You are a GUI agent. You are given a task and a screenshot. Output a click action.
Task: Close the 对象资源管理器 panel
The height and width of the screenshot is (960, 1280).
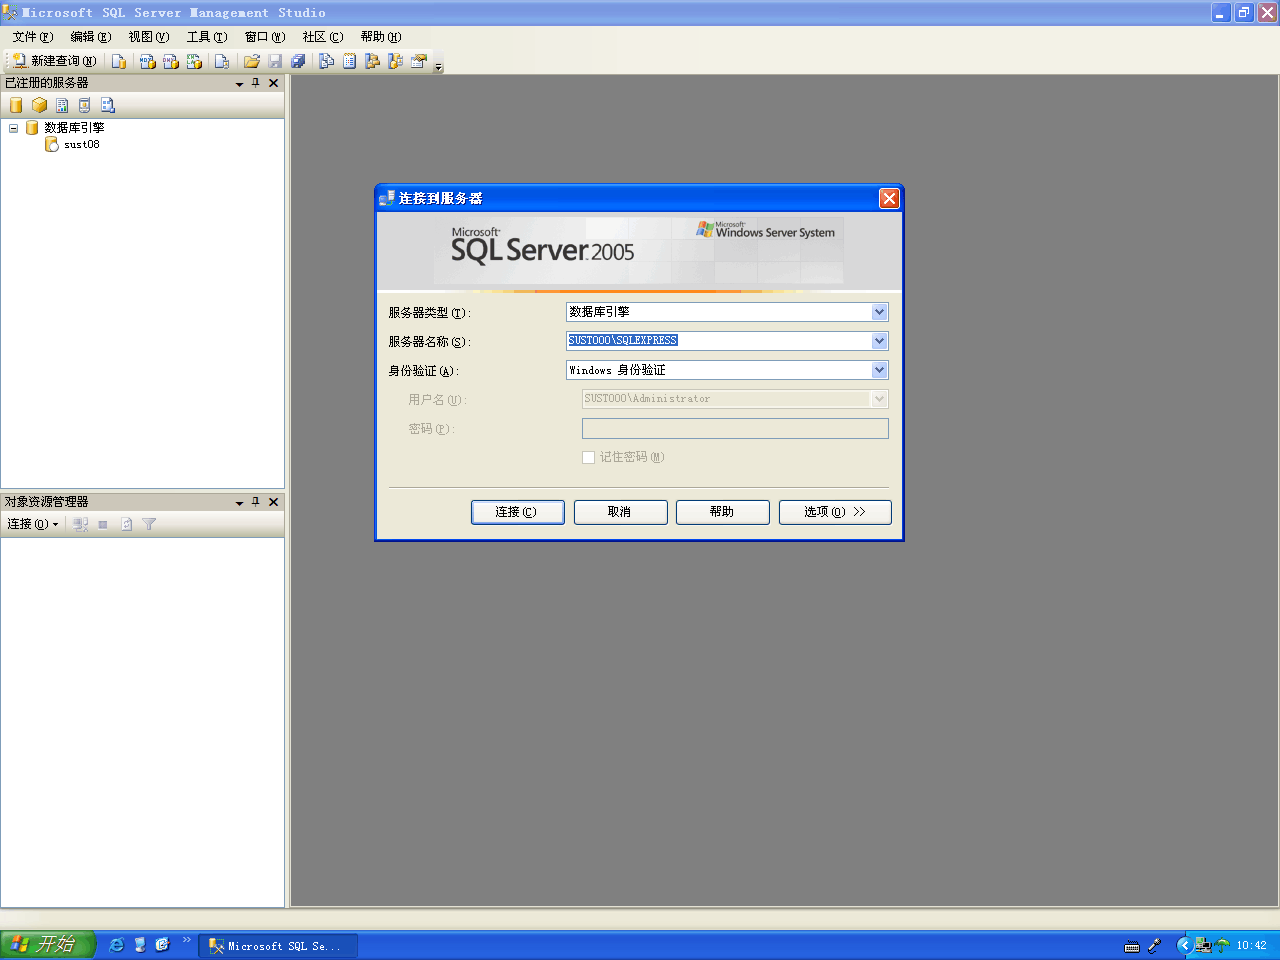pyautogui.click(x=273, y=502)
